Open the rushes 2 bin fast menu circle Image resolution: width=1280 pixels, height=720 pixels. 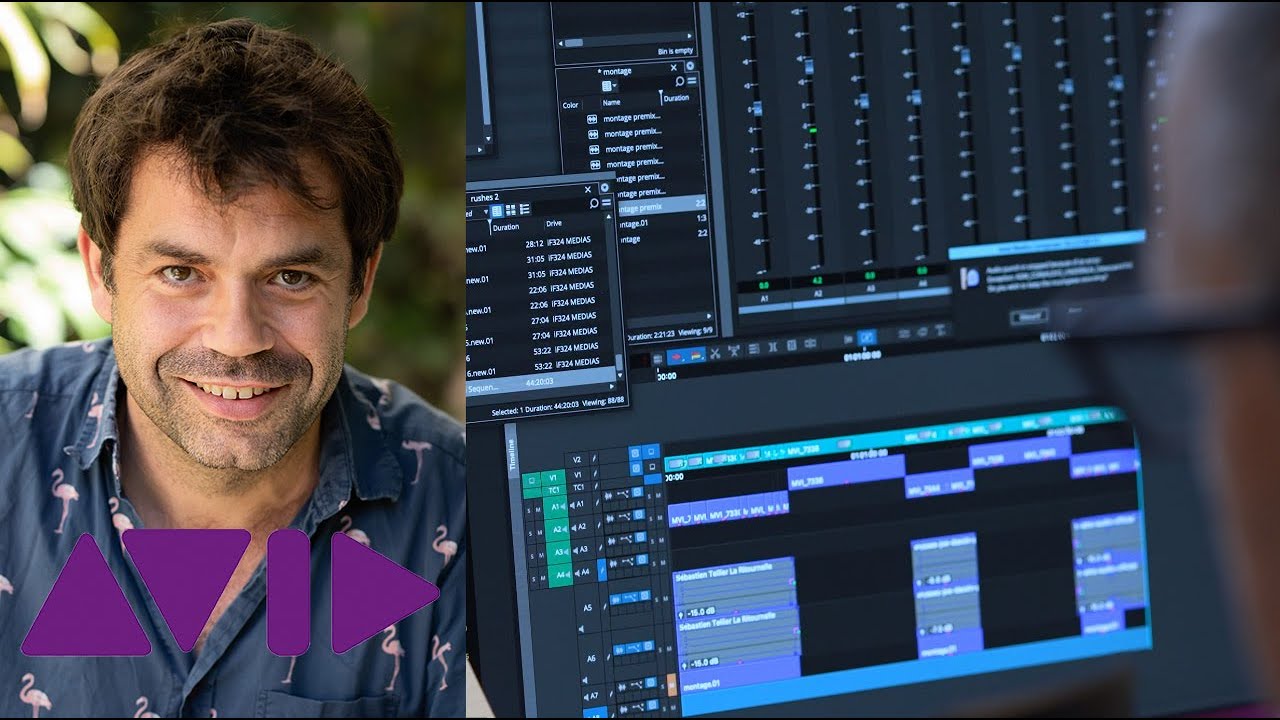coord(604,188)
